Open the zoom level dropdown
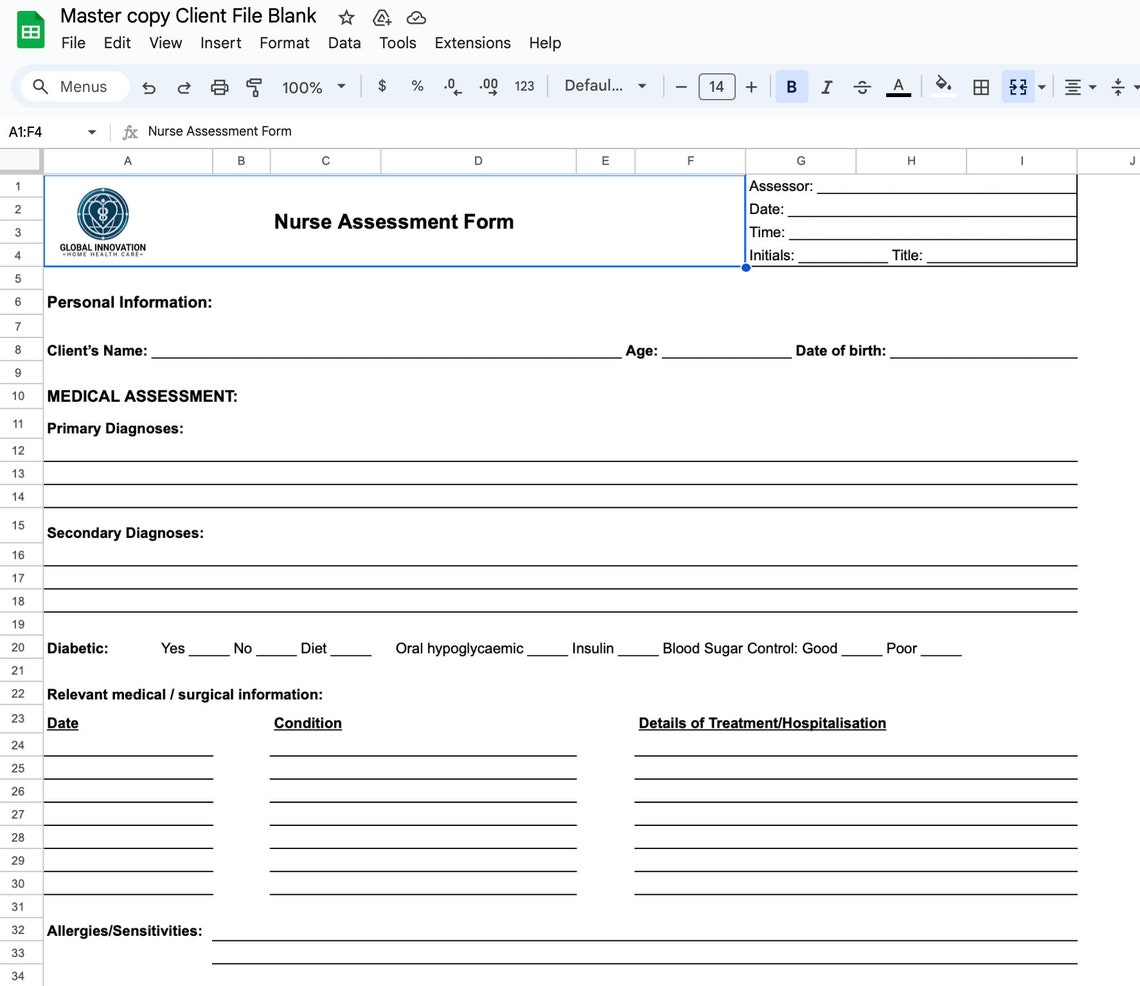1140x986 pixels. point(312,87)
